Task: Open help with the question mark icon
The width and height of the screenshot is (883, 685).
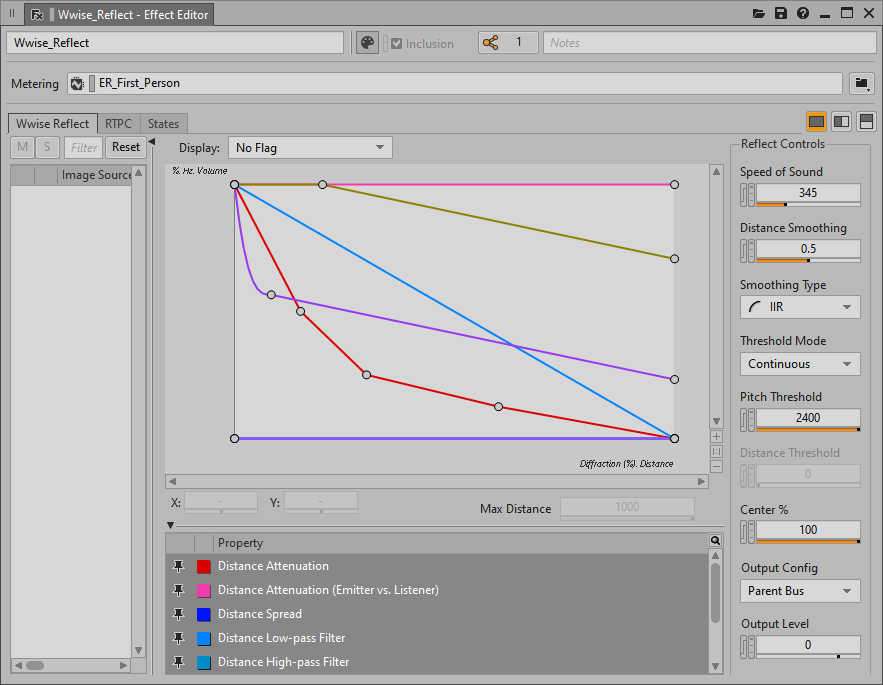Action: coord(803,14)
